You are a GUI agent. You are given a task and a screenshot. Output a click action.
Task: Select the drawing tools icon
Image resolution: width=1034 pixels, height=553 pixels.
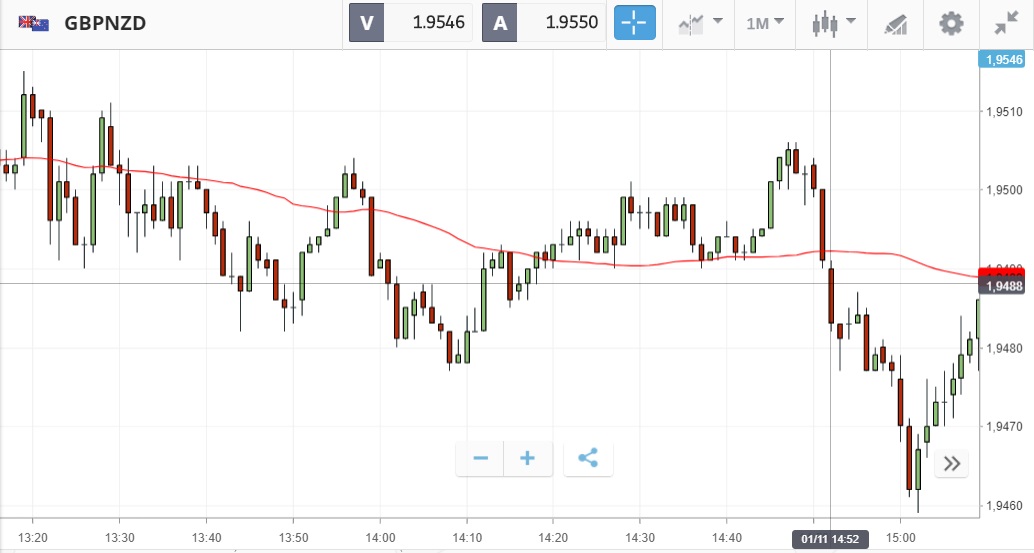pyautogui.click(x=895, y=23)
